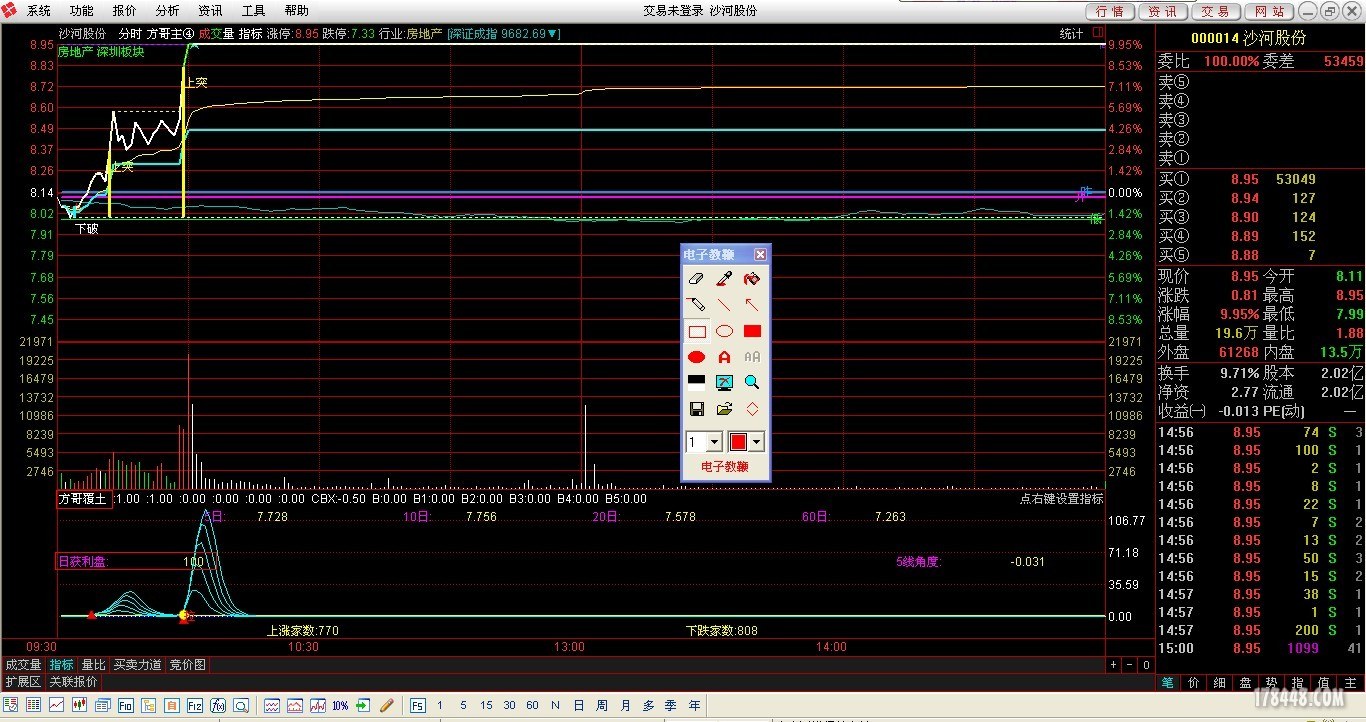Image resolution: width=1366 pixels, height=722 pixels.
Task: Click the pencil drawing toolbar icon
Action: click(x=387, y=706)
